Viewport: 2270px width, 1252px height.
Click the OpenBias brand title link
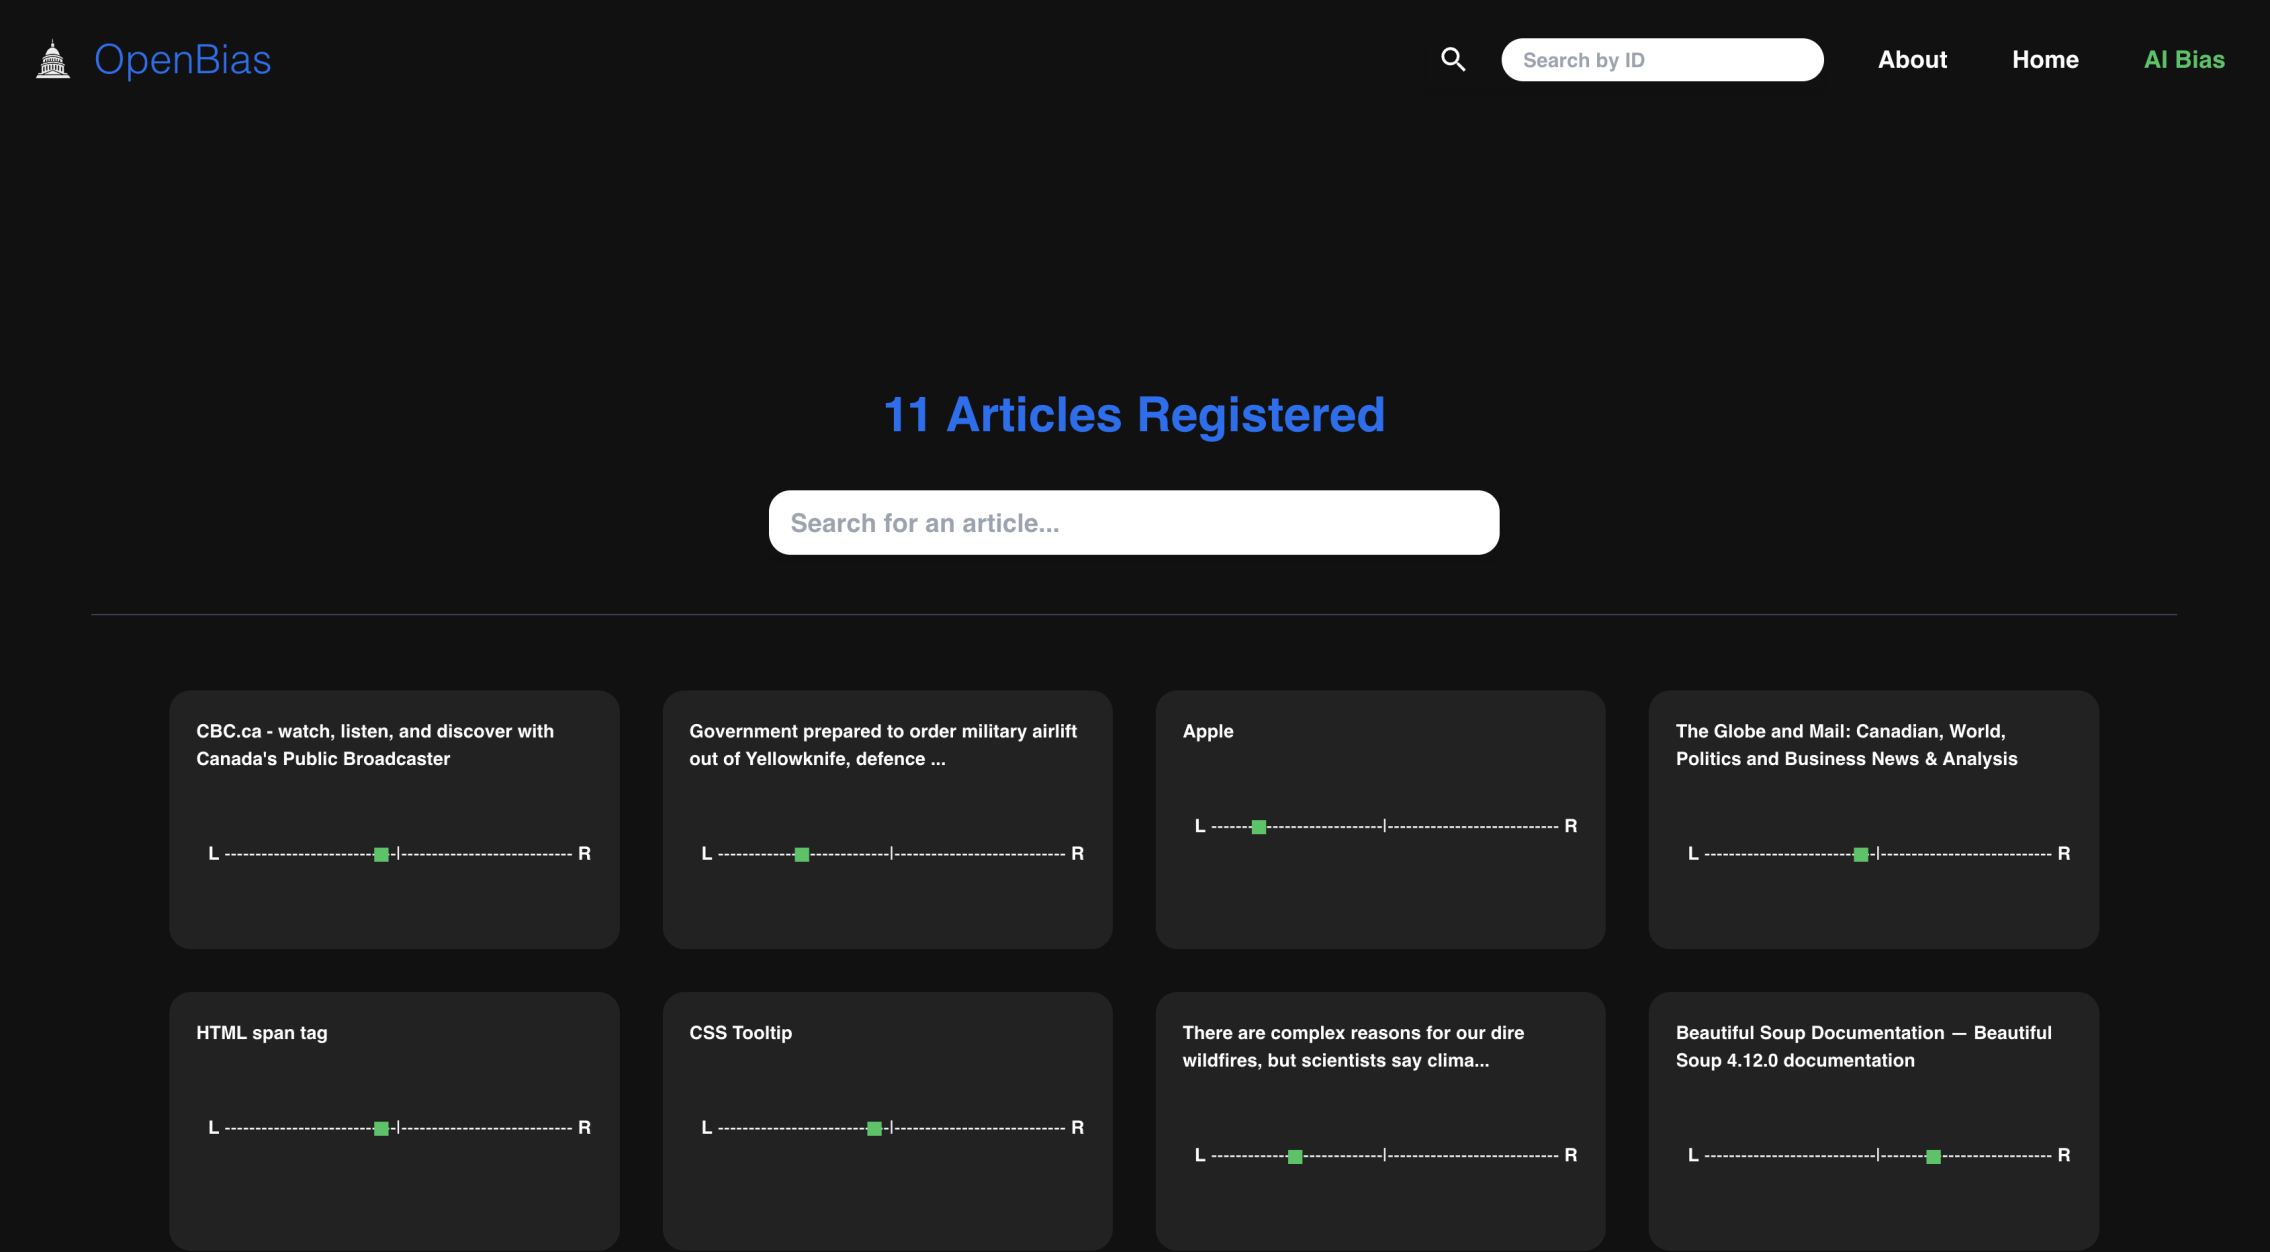coord(182,60)
